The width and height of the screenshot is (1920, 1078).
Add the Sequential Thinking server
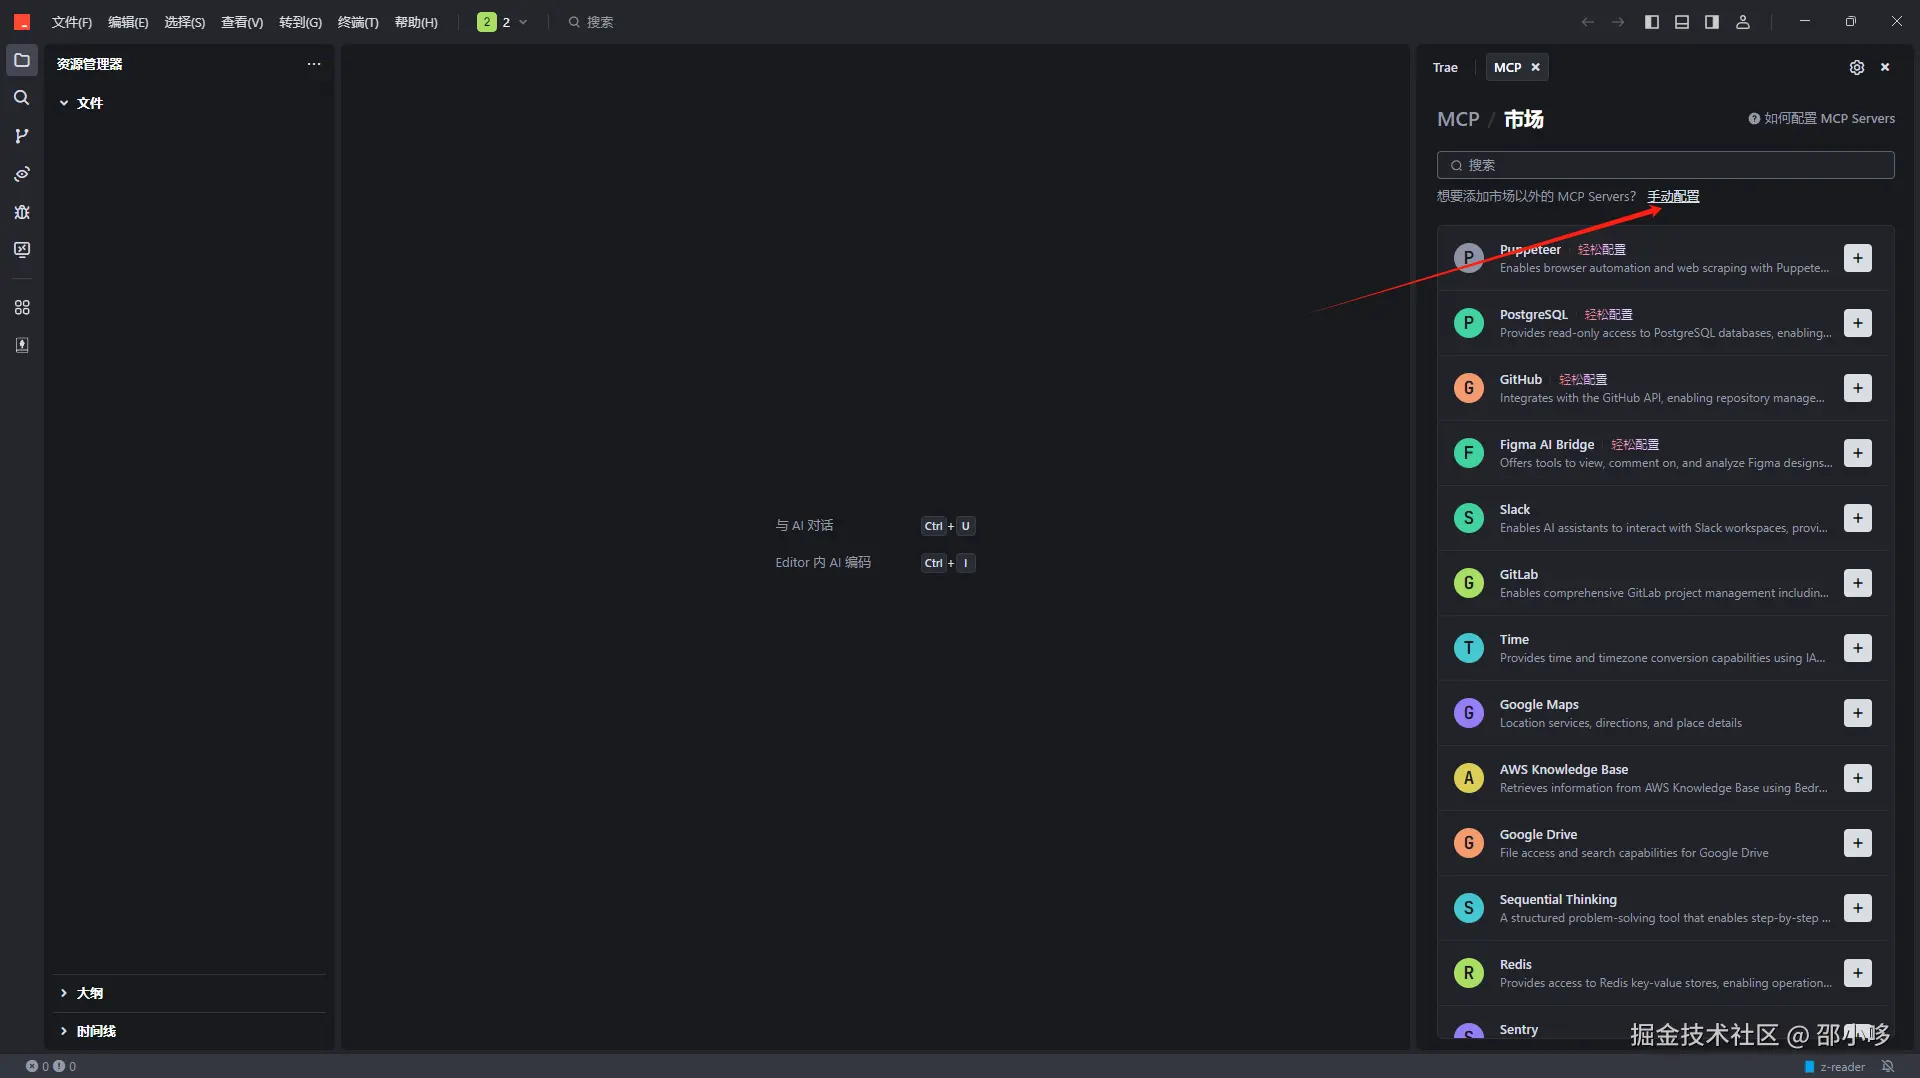point(1858,908)
